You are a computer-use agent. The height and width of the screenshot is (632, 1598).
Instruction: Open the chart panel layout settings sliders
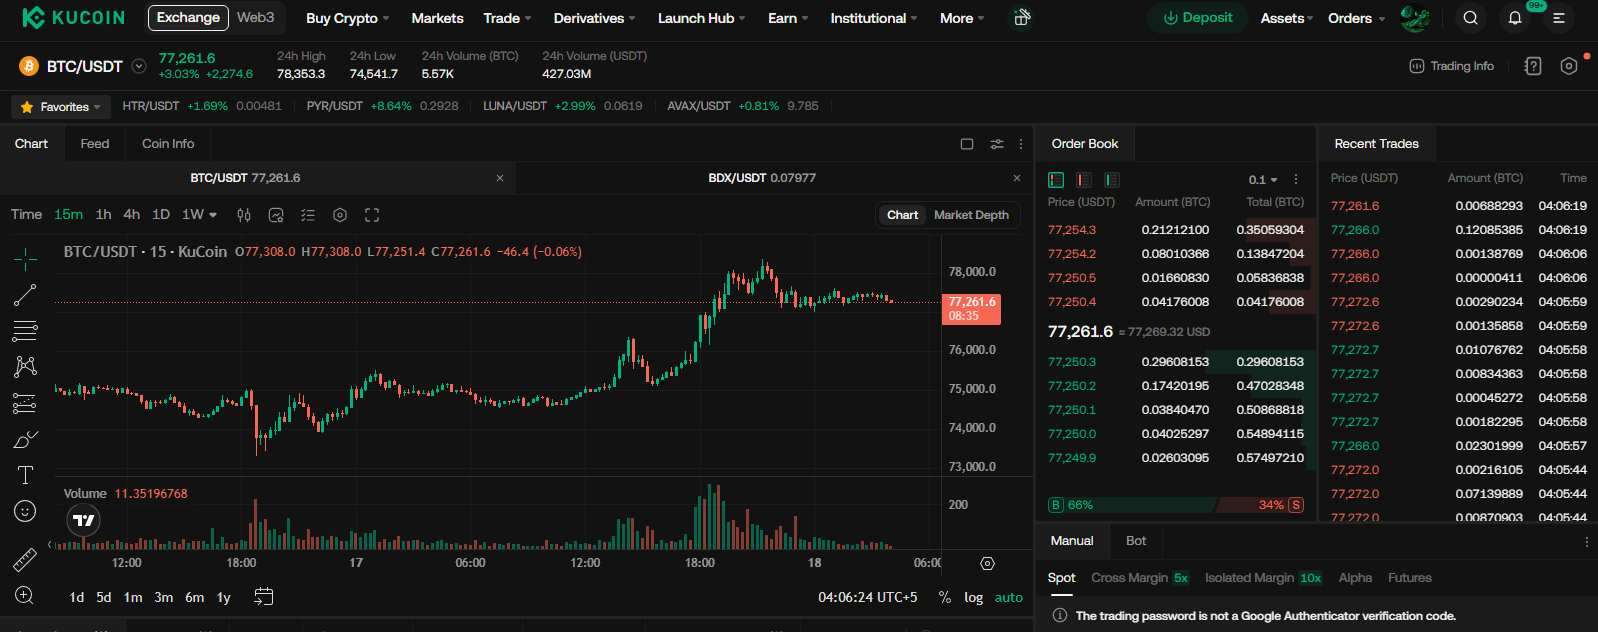996,144
